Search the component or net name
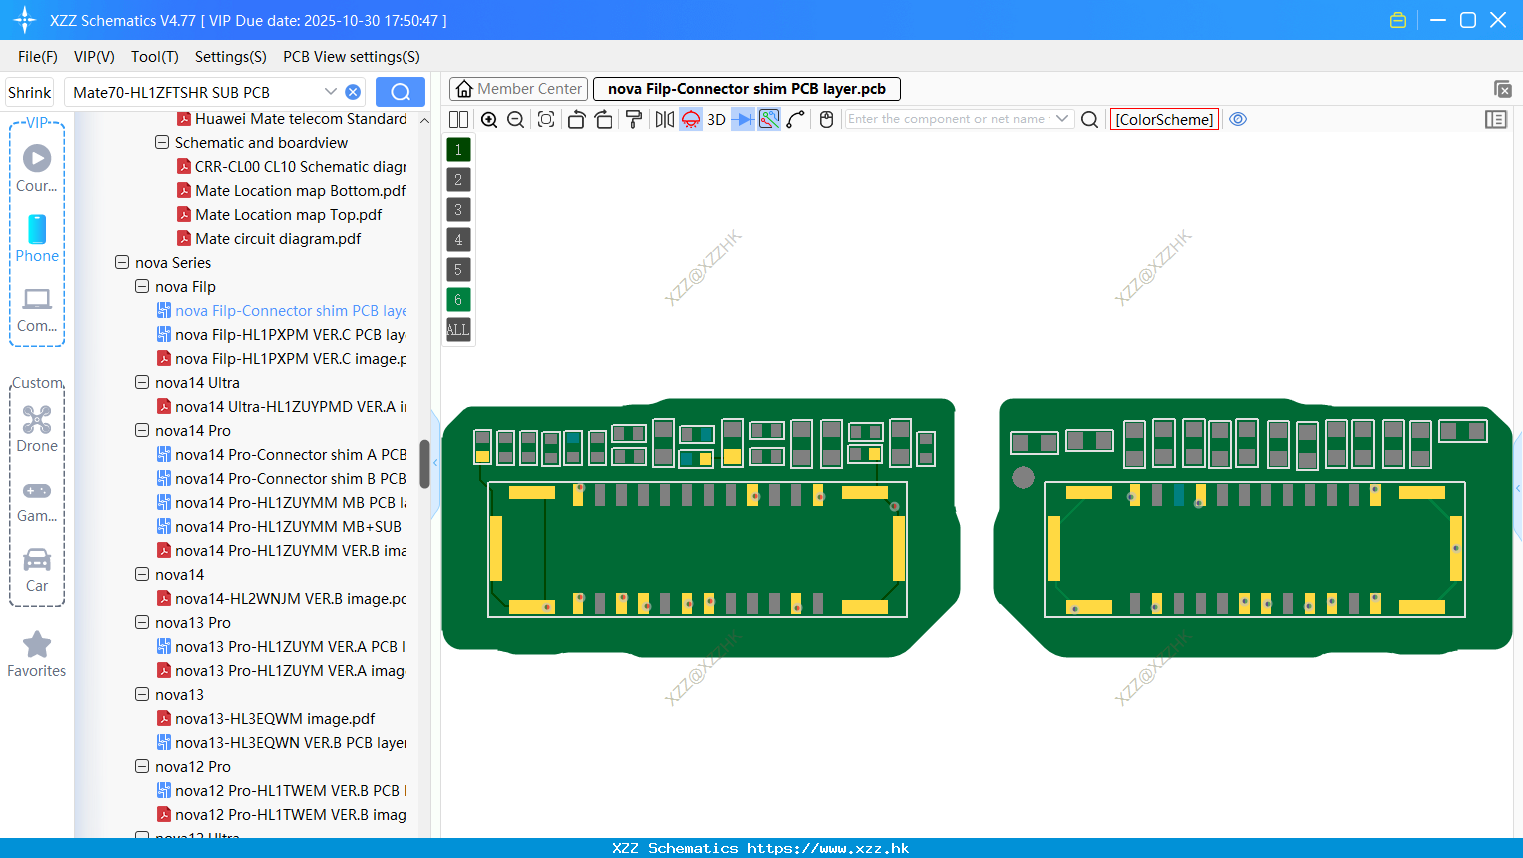Image resolution: width=1523 pixels, height=858 pixels. tap(1090, 119)
